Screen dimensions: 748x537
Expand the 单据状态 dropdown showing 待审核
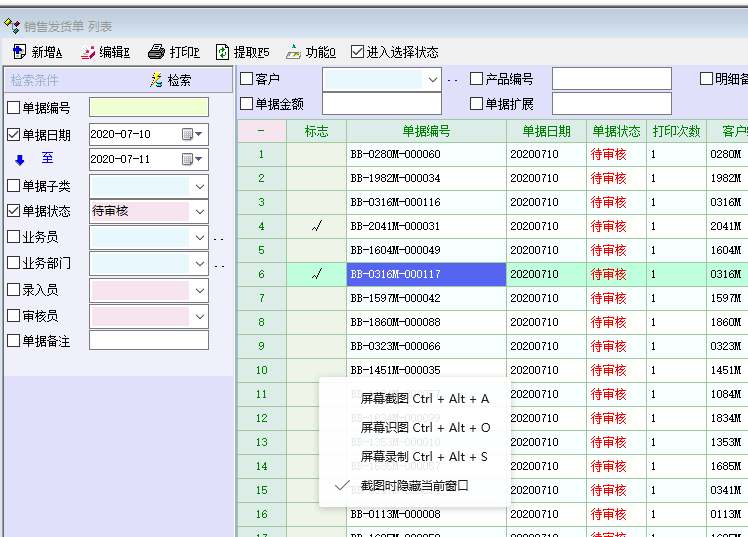[x=200, y=211]
